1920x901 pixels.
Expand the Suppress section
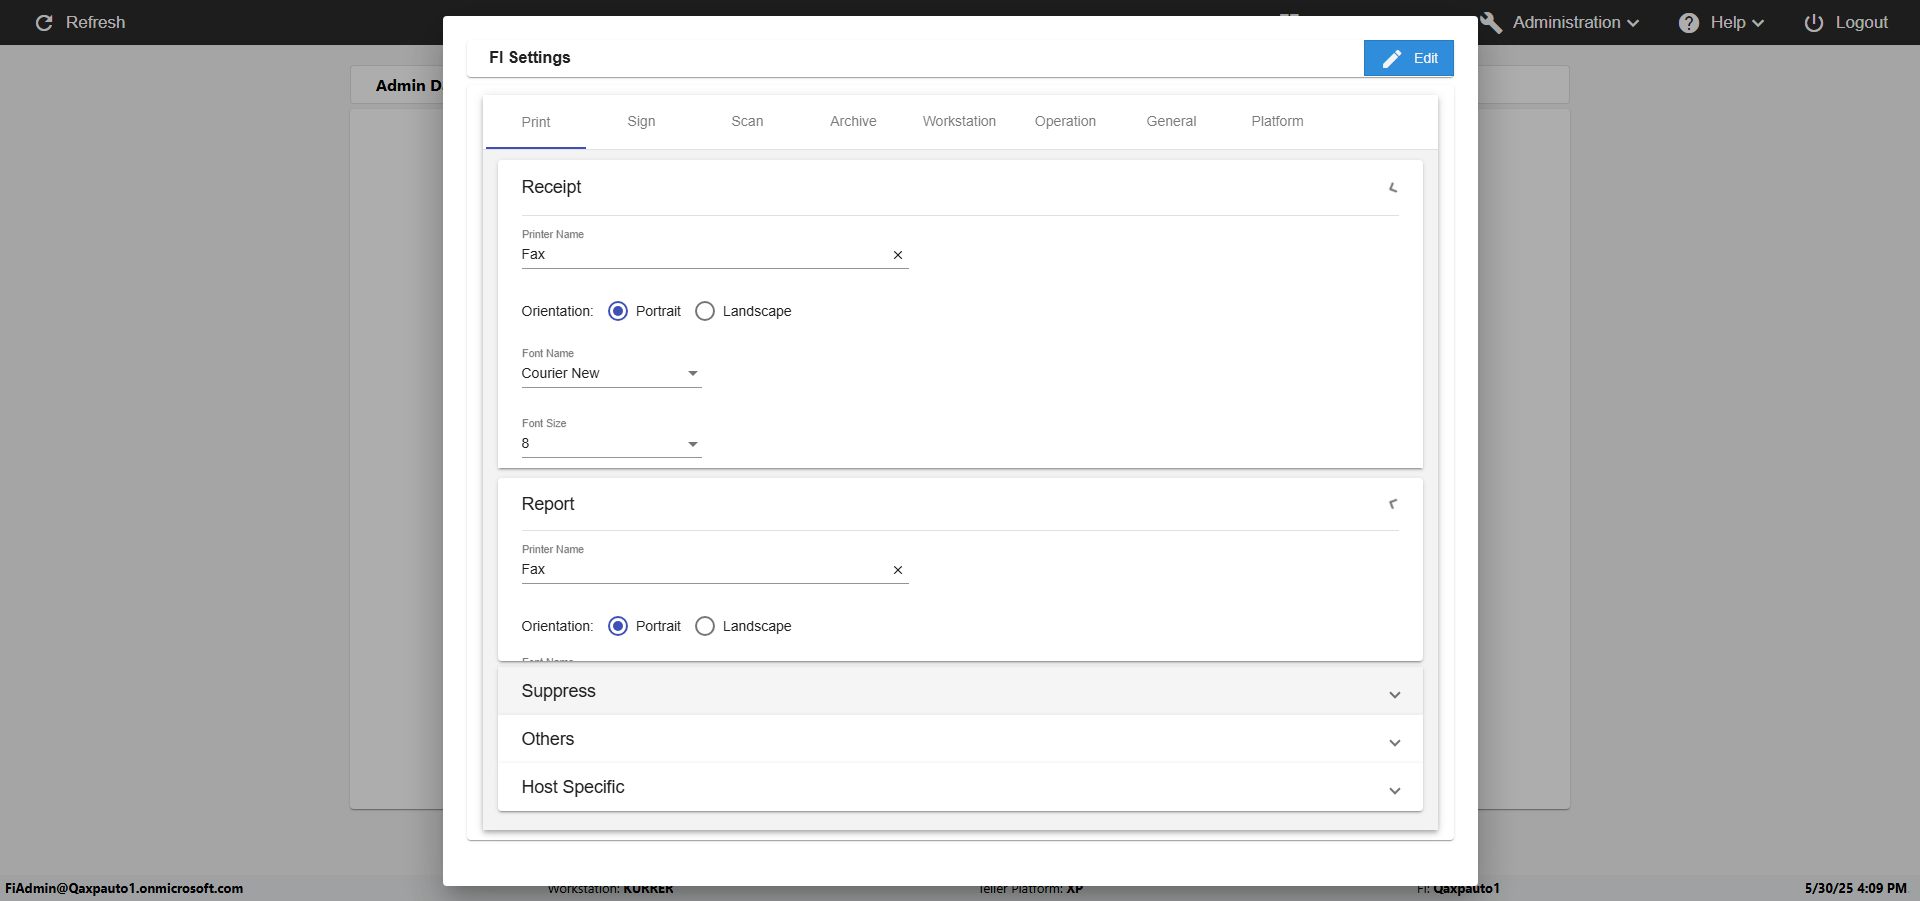1394,695
